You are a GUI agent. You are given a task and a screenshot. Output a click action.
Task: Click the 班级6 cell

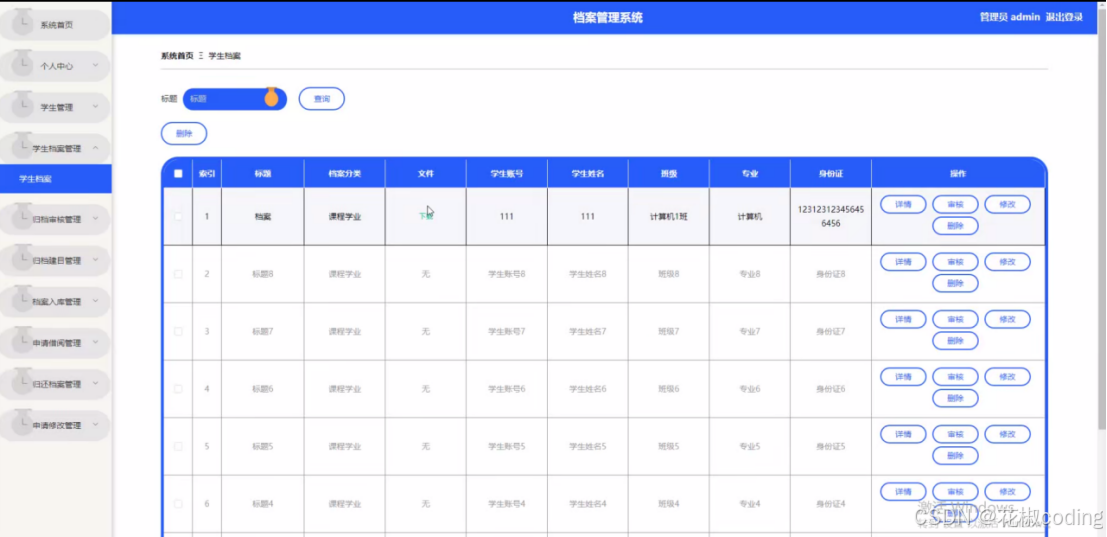[x=669, y=389]
